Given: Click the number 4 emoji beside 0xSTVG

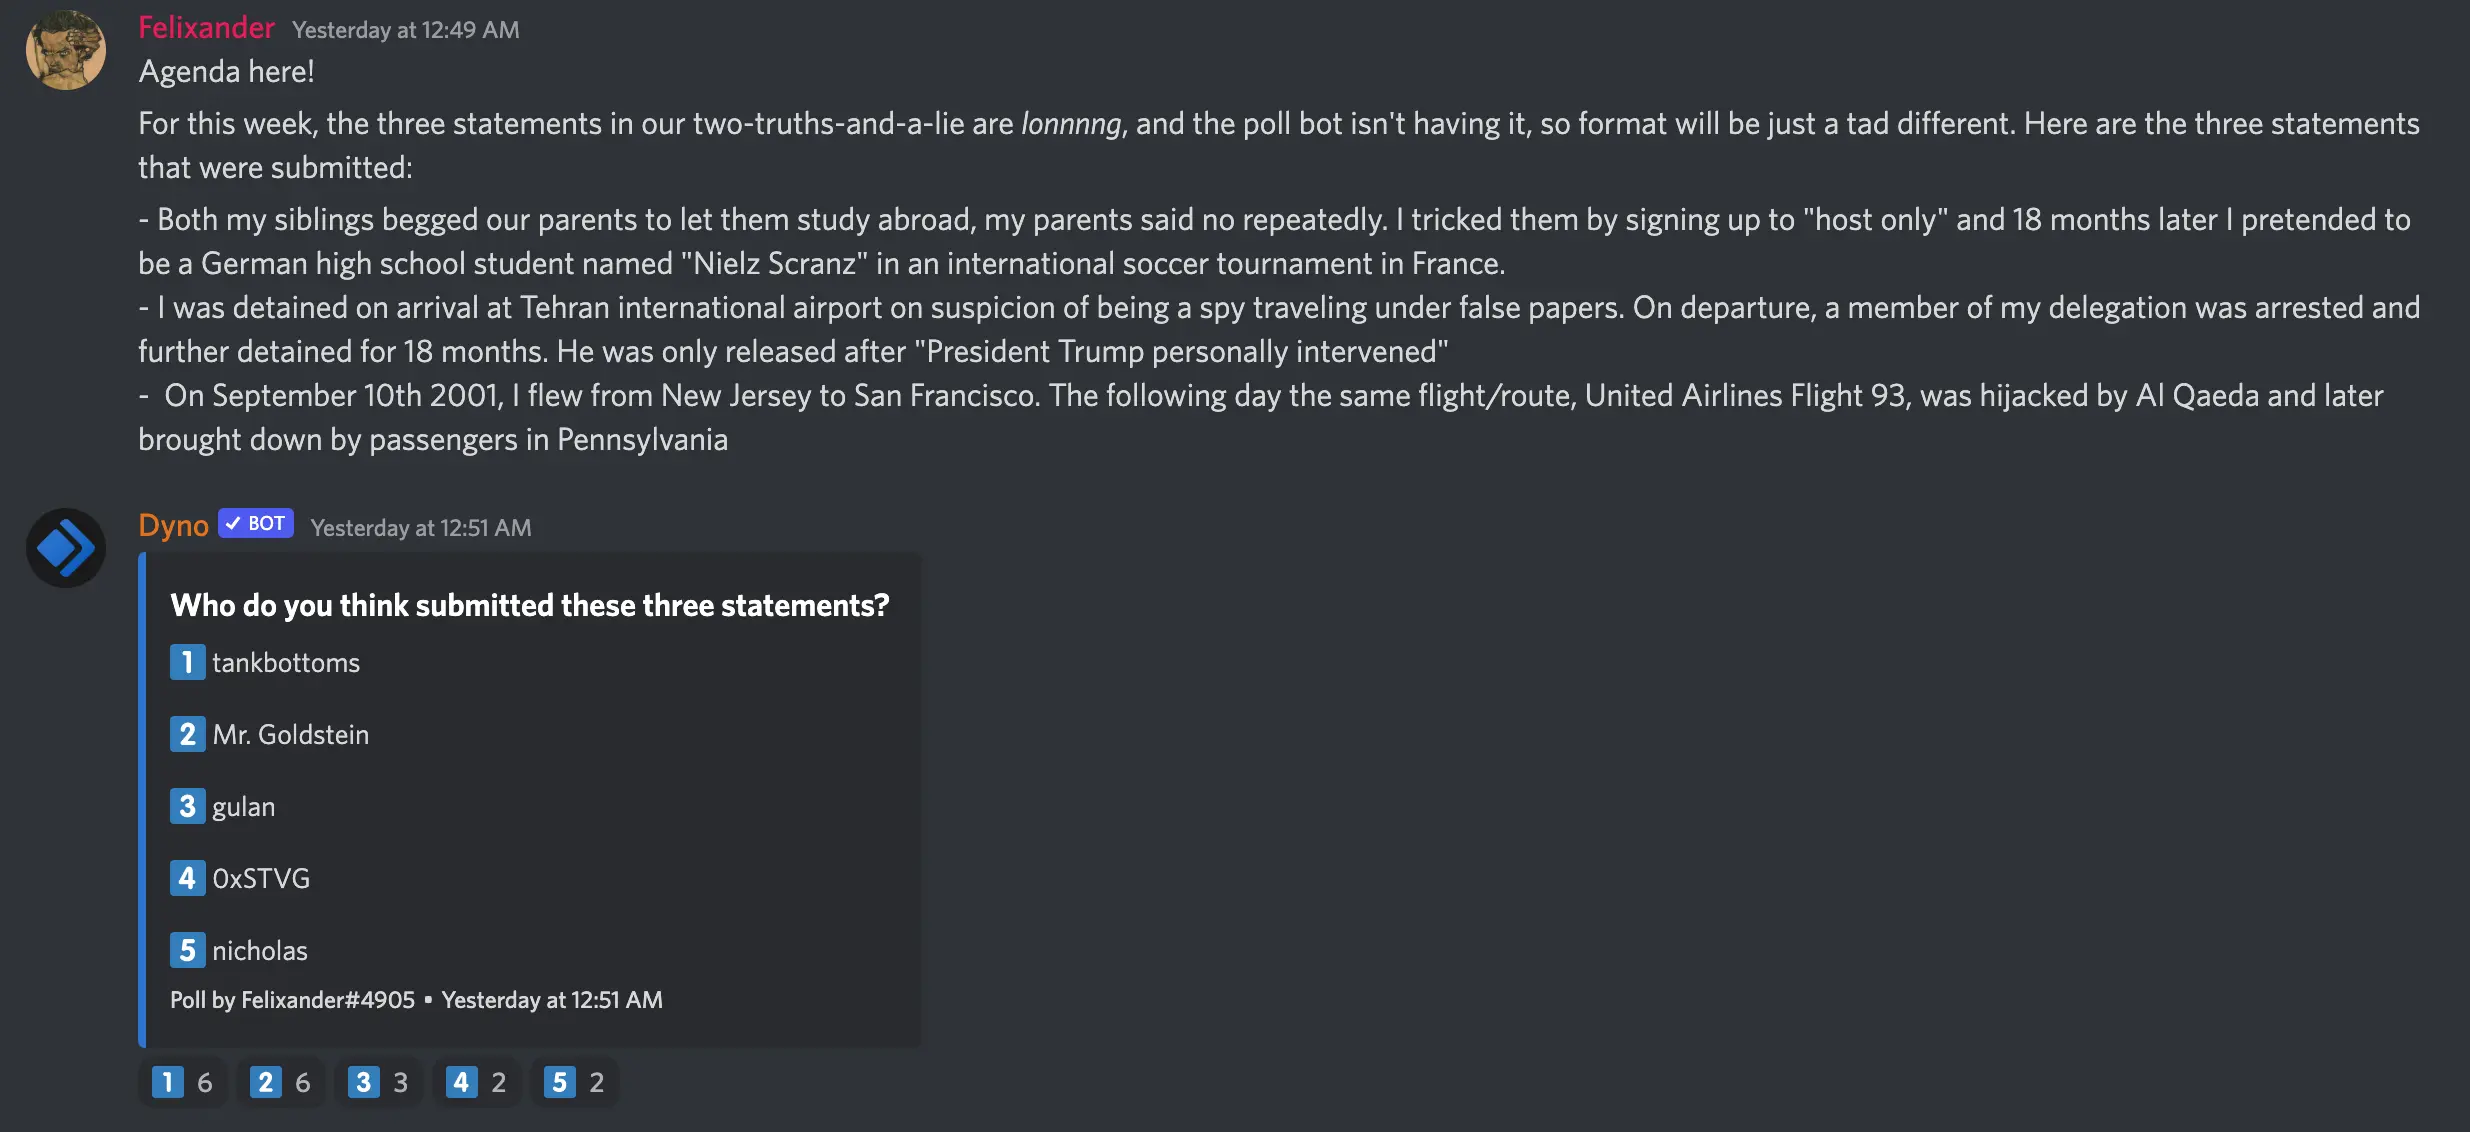Looking at the screenshot, I should pos(187,878).
